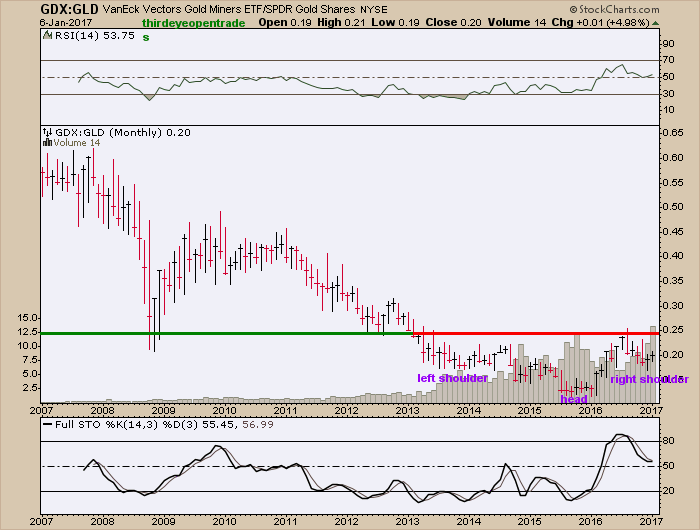Click the 70 level on the RSI scale
The height and width of the screenshot is (530, 700).
point(669,60)
